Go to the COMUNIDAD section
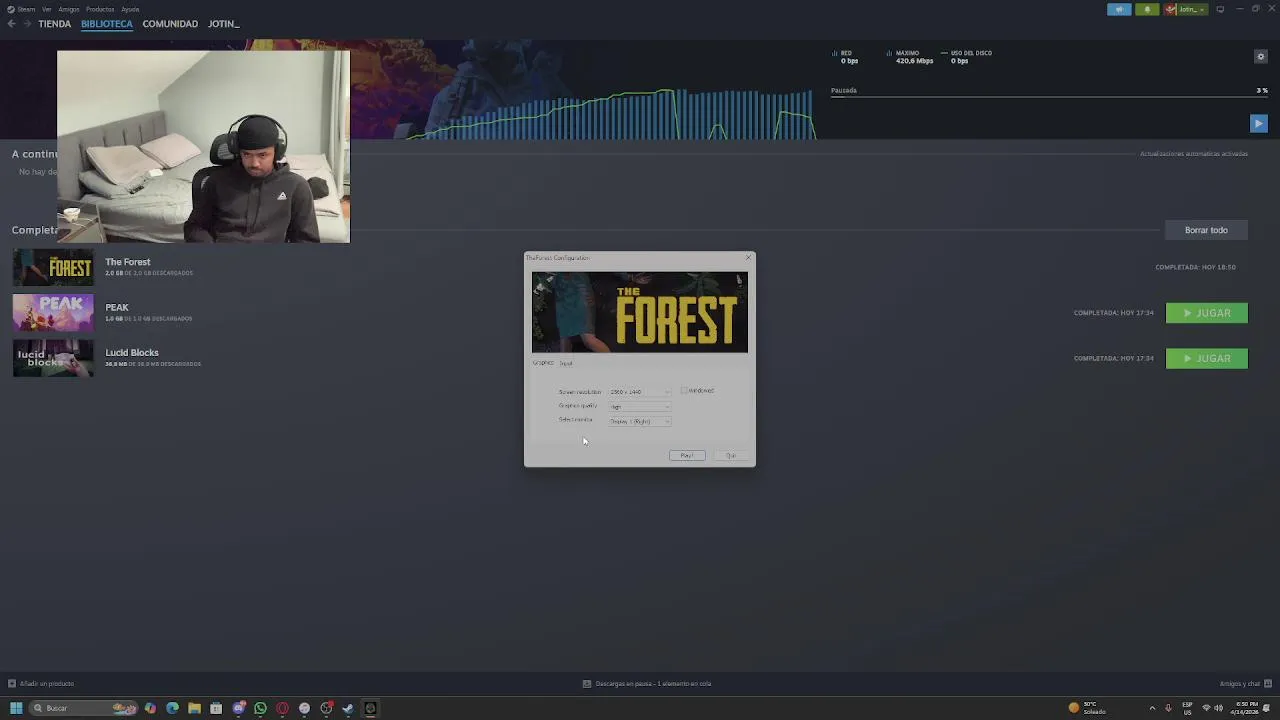This screenshot has width=1280, height=720. [170, 24]
